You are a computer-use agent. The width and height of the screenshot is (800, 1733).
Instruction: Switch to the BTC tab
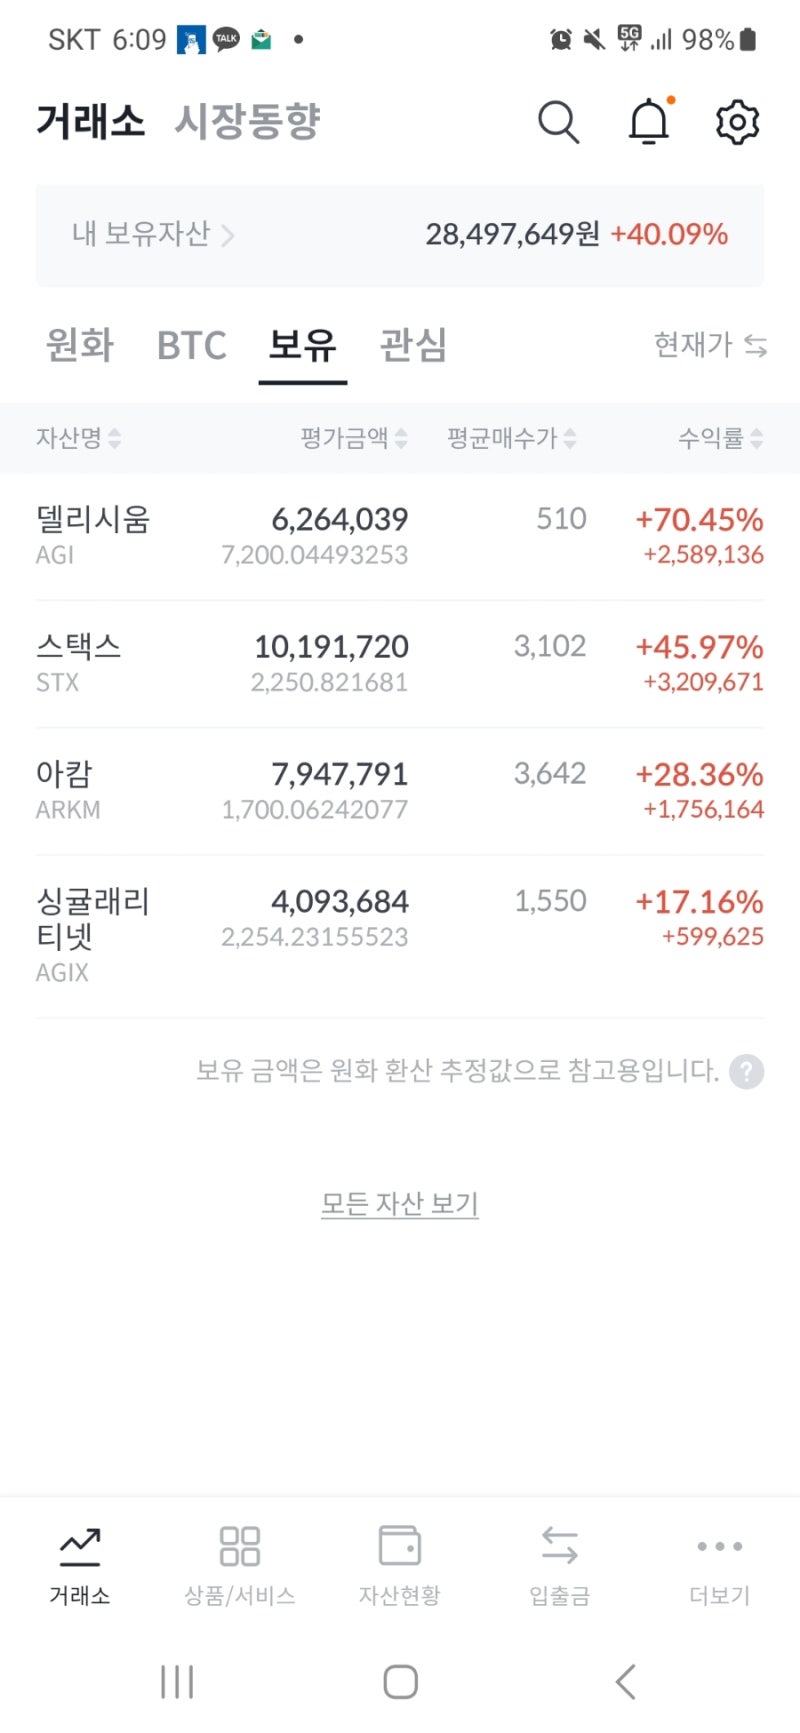point(190,347)
